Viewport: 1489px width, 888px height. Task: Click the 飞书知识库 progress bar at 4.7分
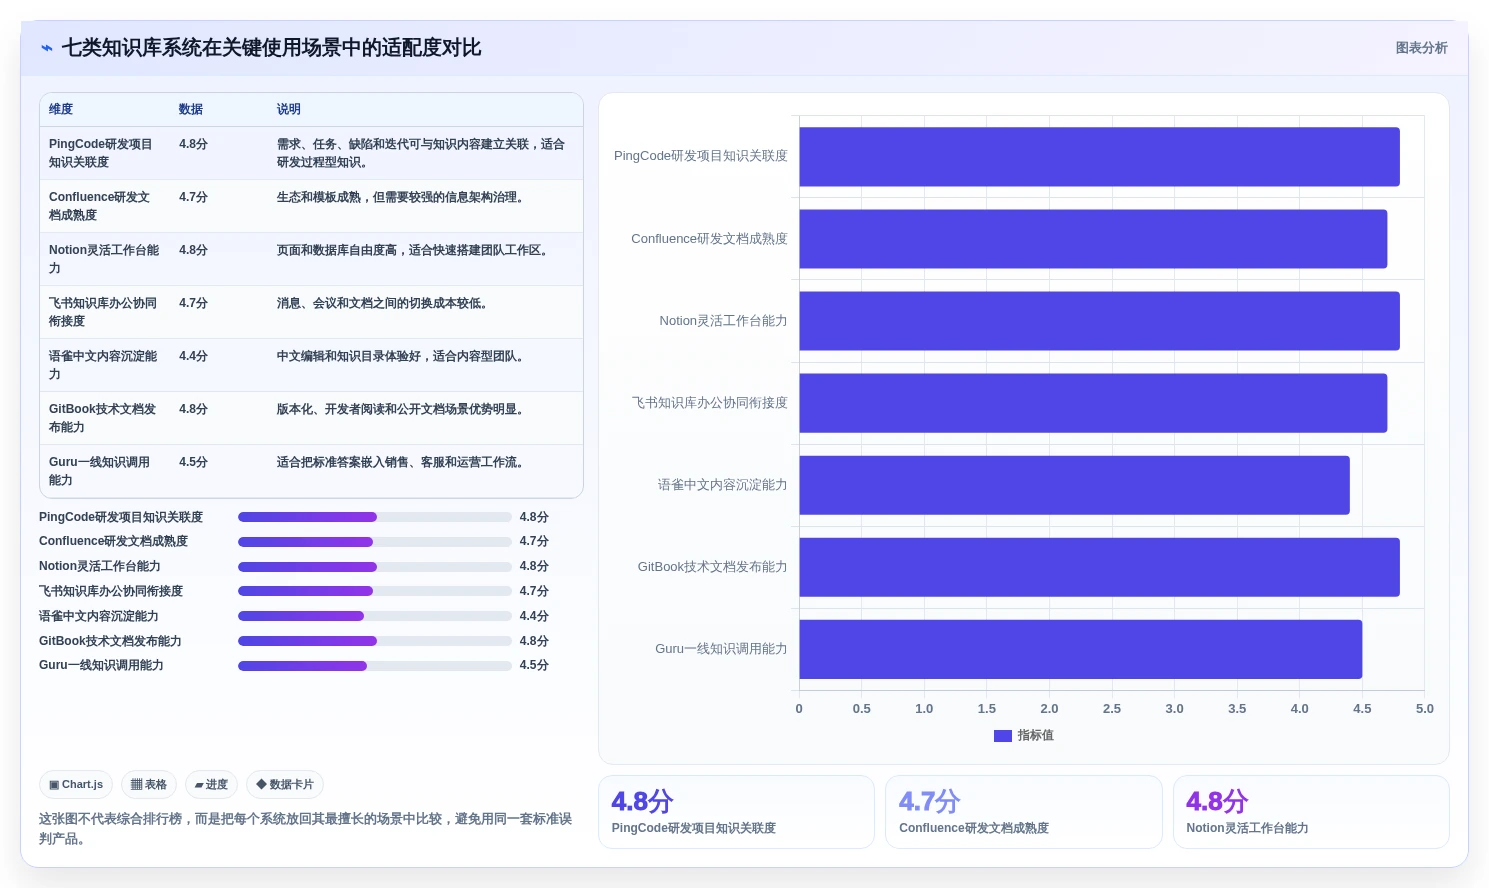click(x=374, y=591)
